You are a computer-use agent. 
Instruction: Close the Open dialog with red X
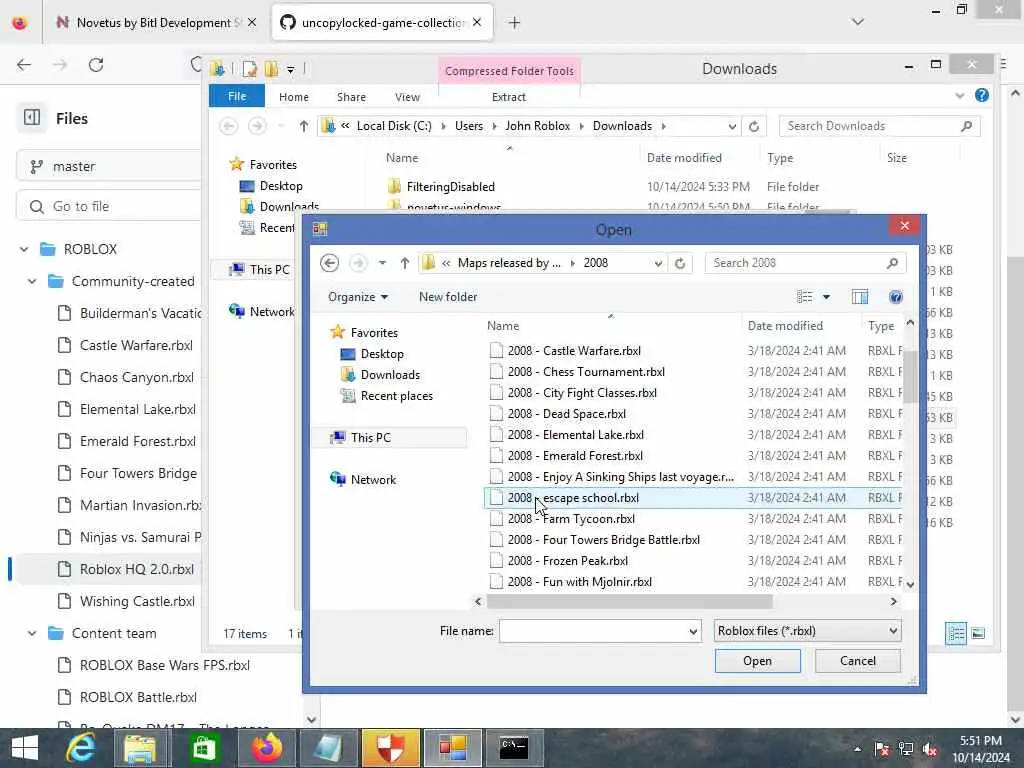[904, 226]
